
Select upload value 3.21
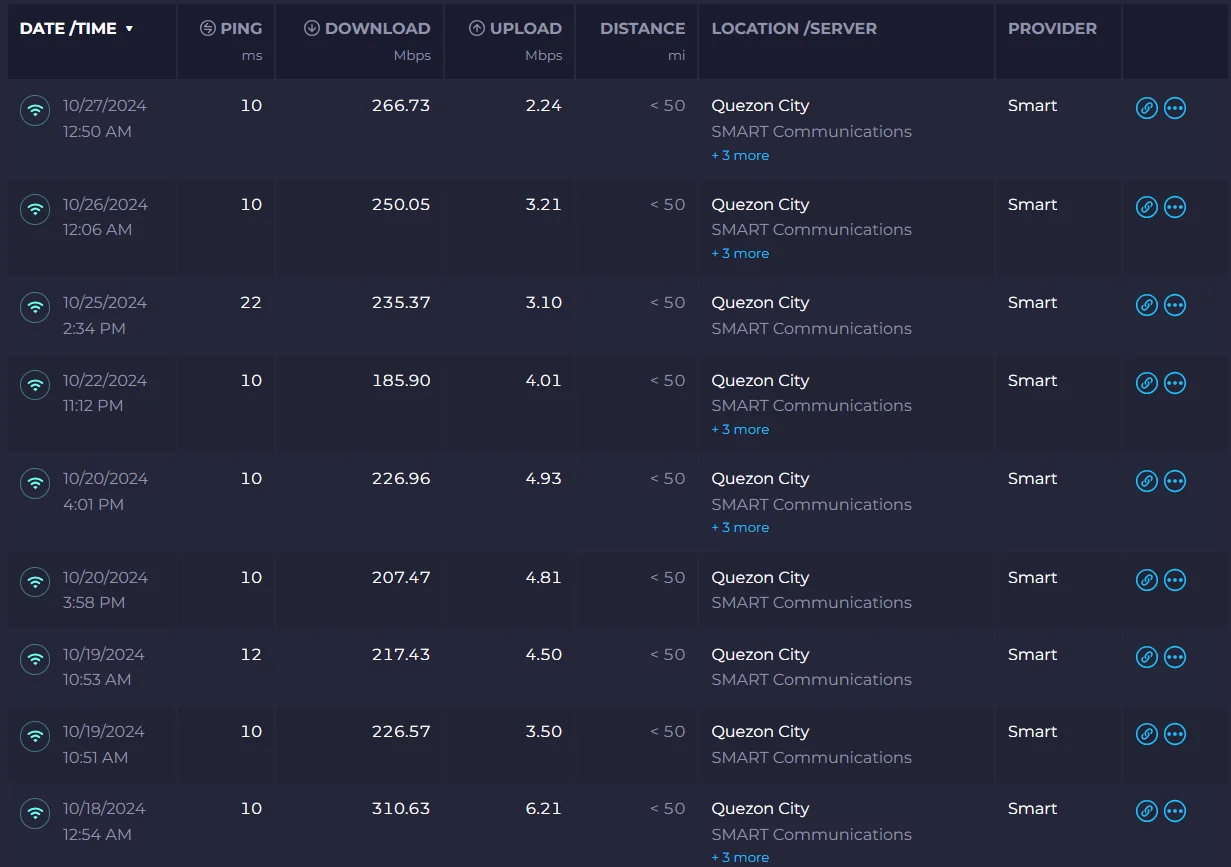click(544, 205)
